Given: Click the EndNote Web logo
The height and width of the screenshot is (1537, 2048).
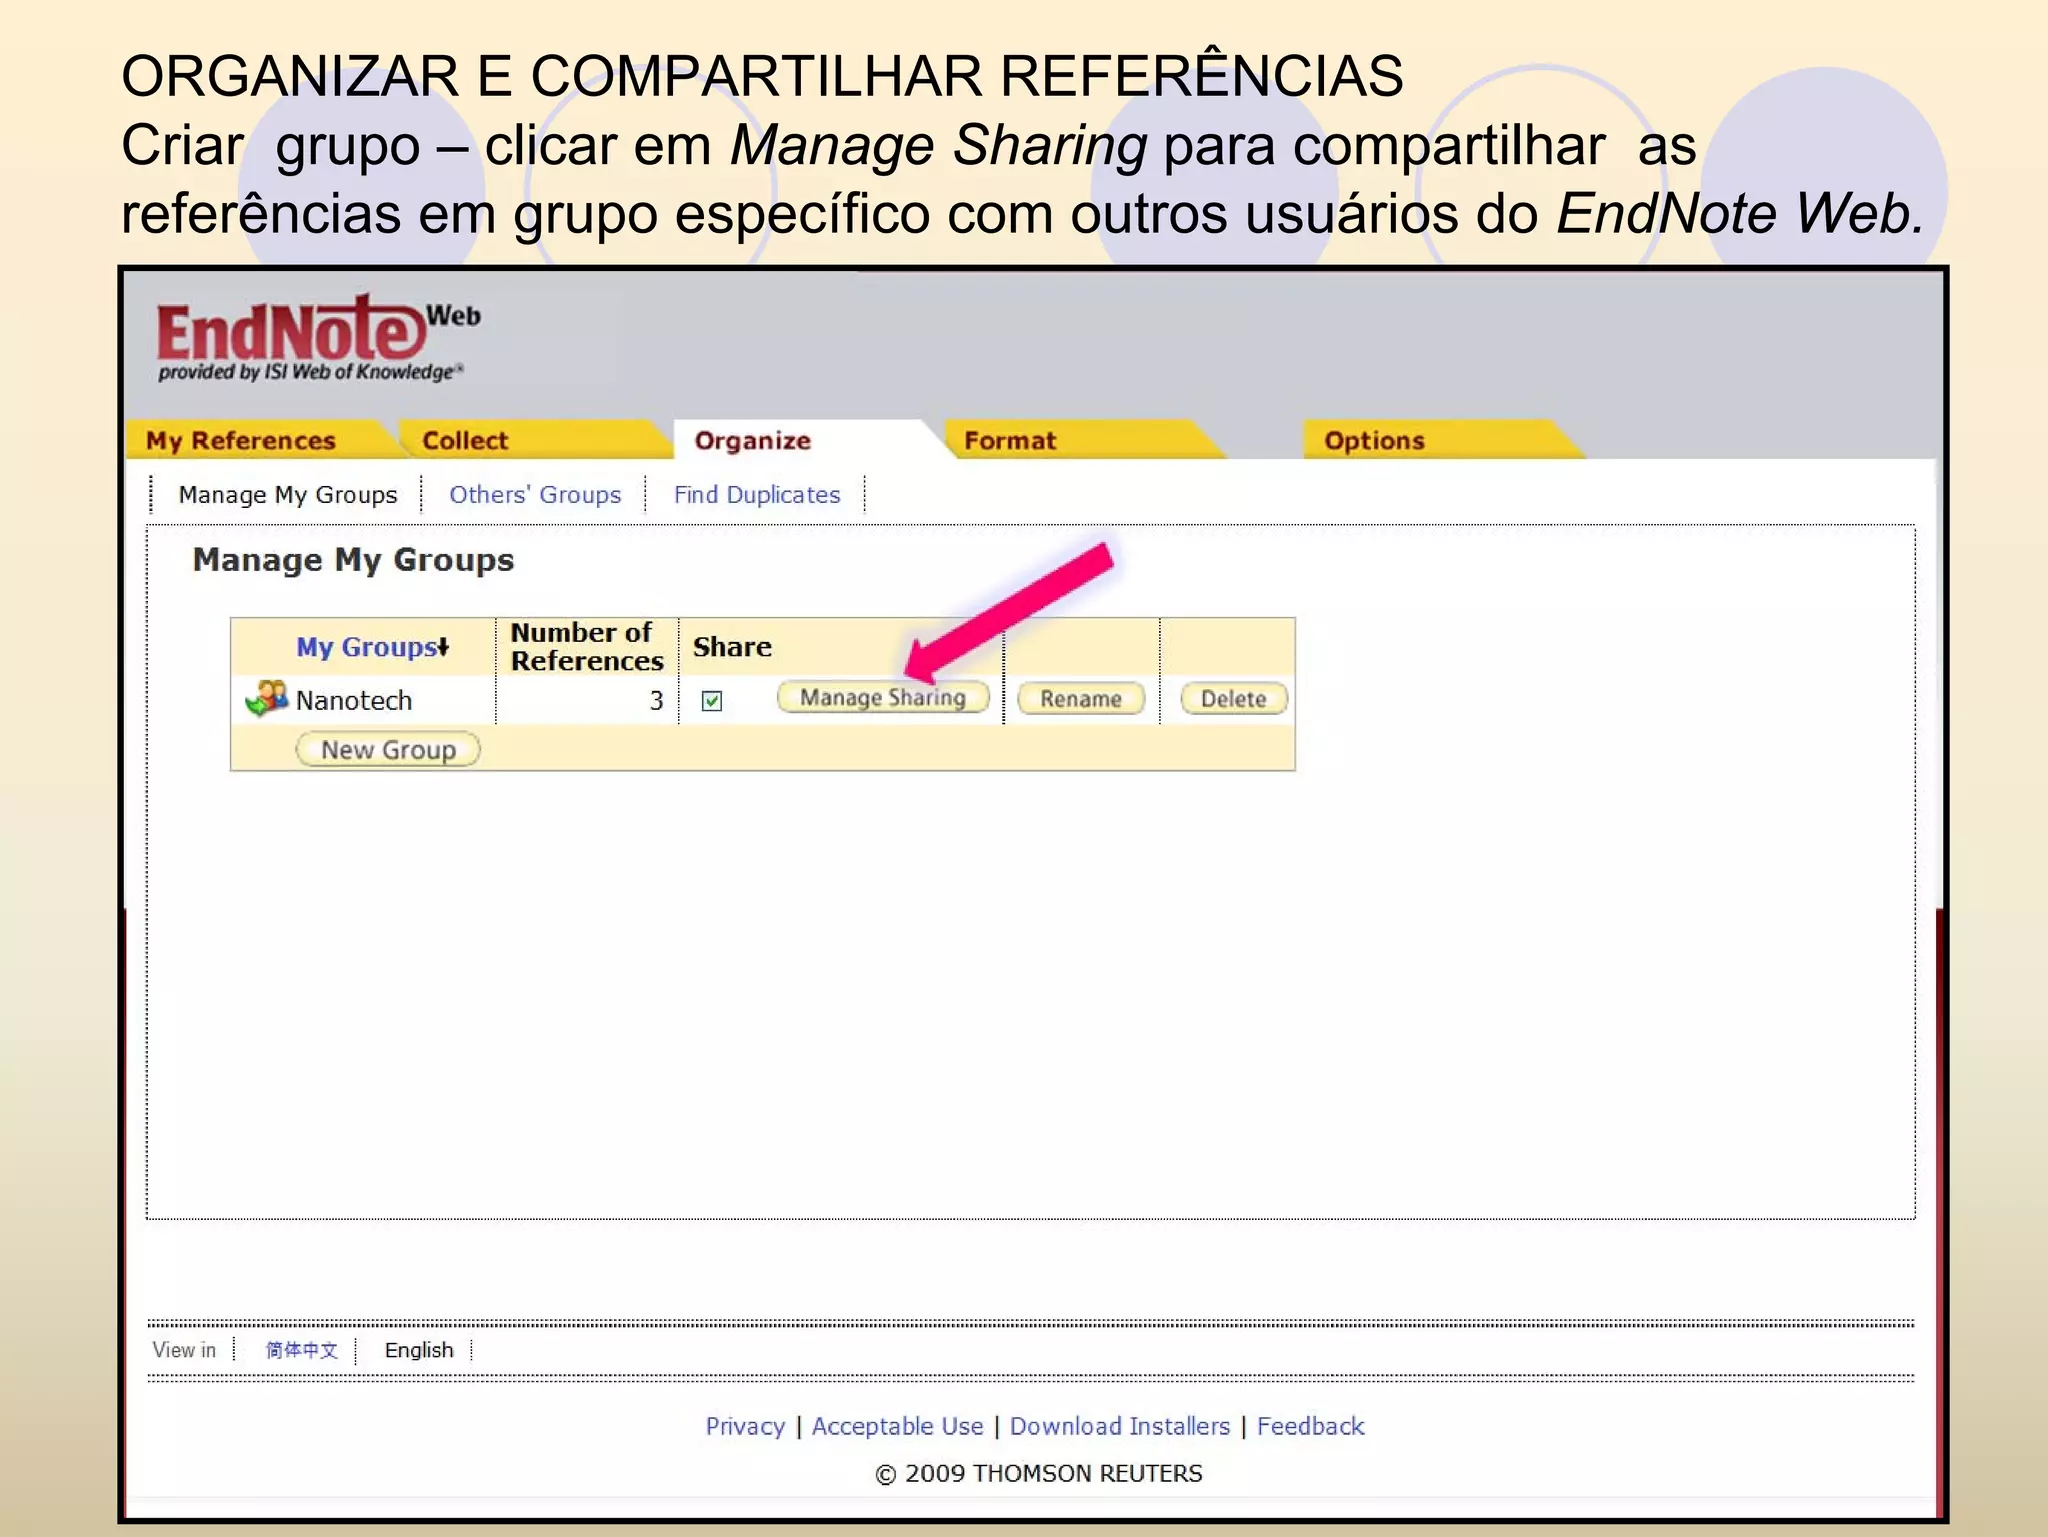Looking at the screenshot, I should [318, 338].
